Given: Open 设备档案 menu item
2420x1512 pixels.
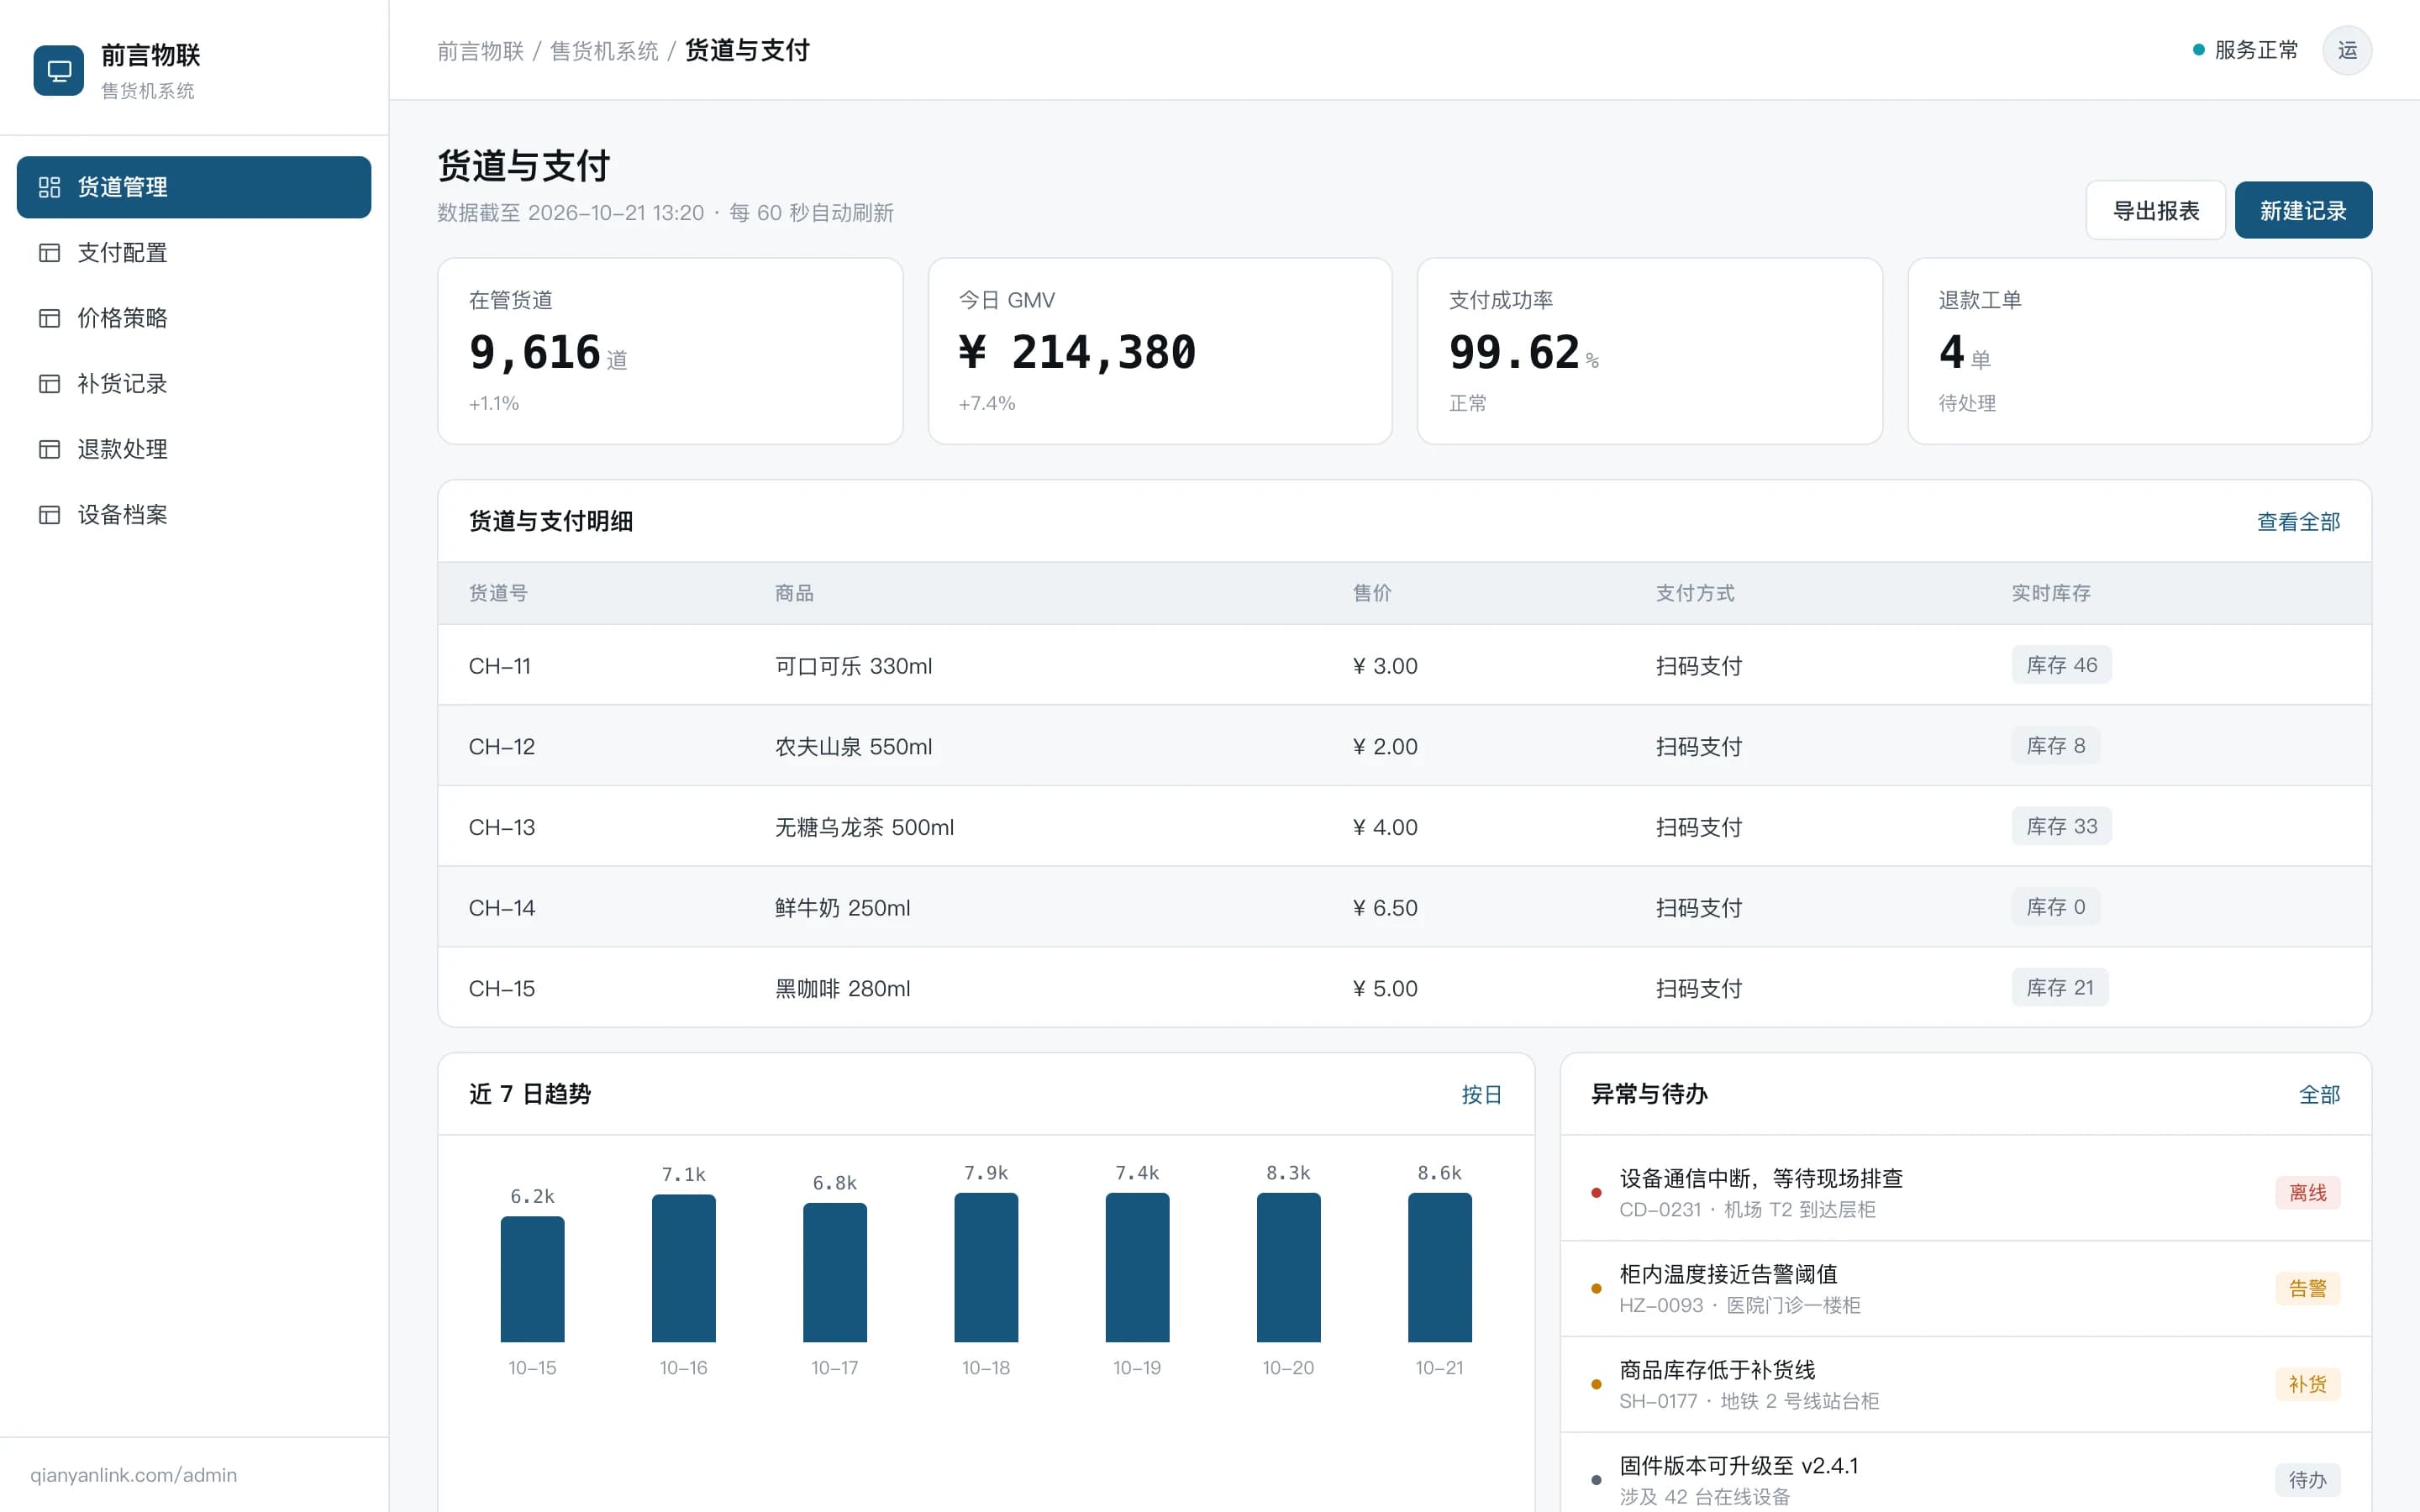Looking at the screenshot, I should tap(194, 515).
